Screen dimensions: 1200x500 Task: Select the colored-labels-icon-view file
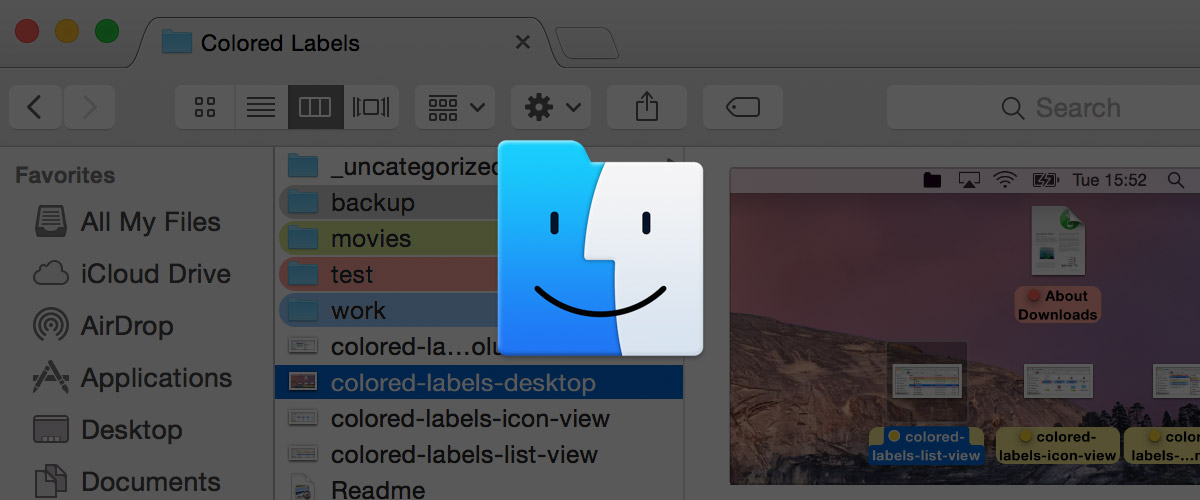pyautogui.click(x=479, y=418)
